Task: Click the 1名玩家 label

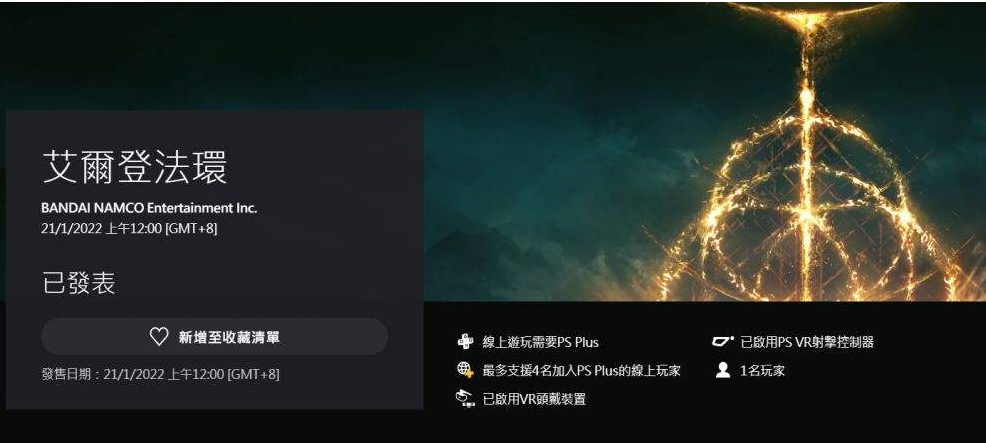Action: pos(762,371)
